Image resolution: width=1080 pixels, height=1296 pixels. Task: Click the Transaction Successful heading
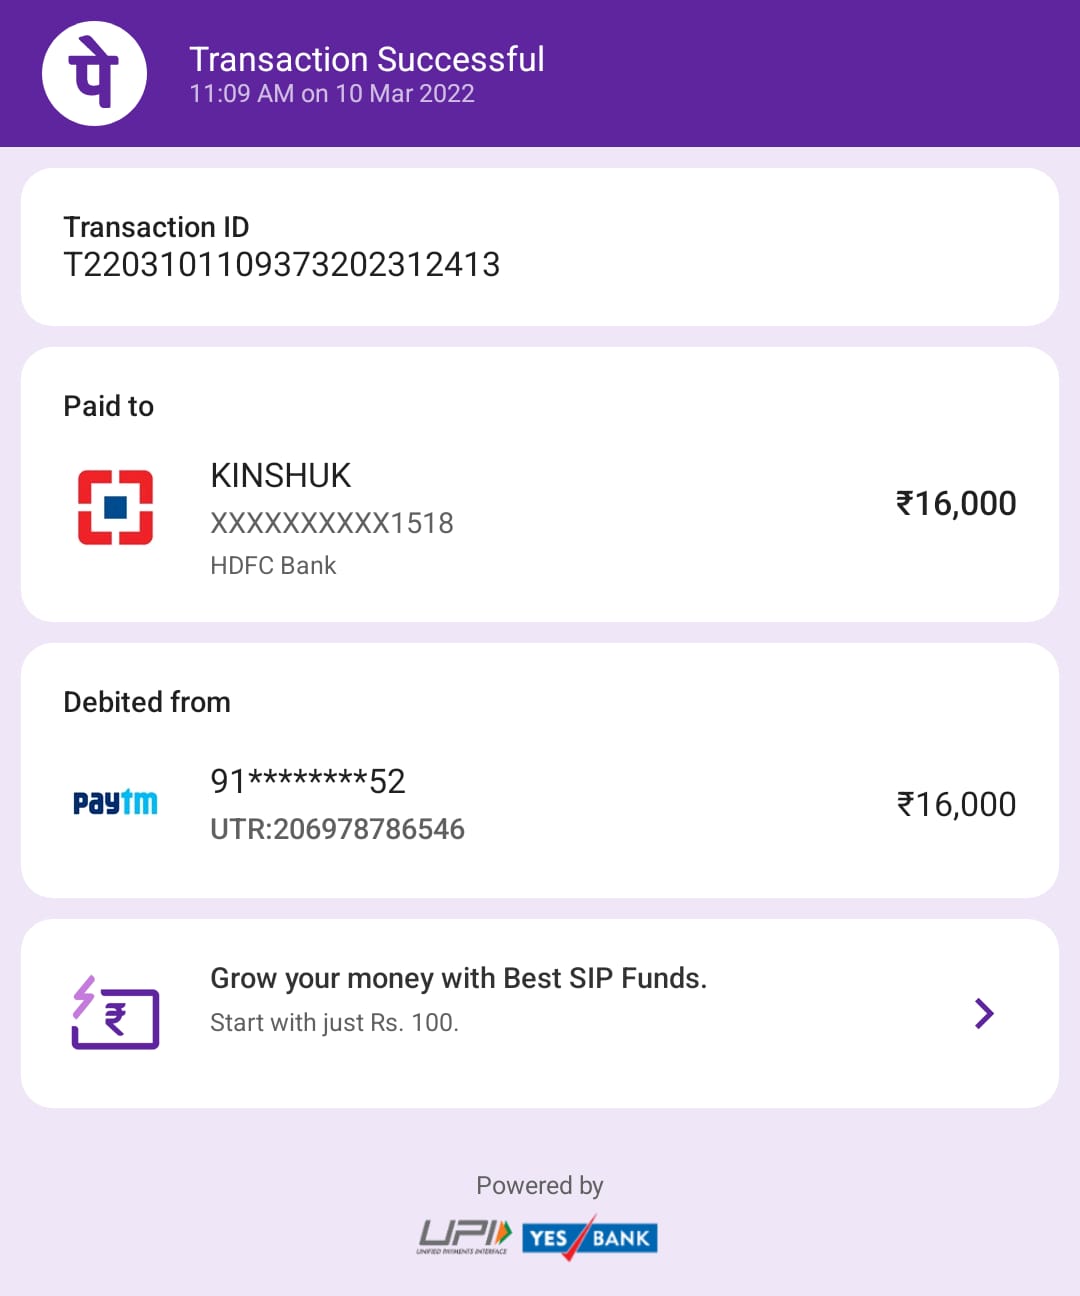pyautogui.click(x=366, y=60)
